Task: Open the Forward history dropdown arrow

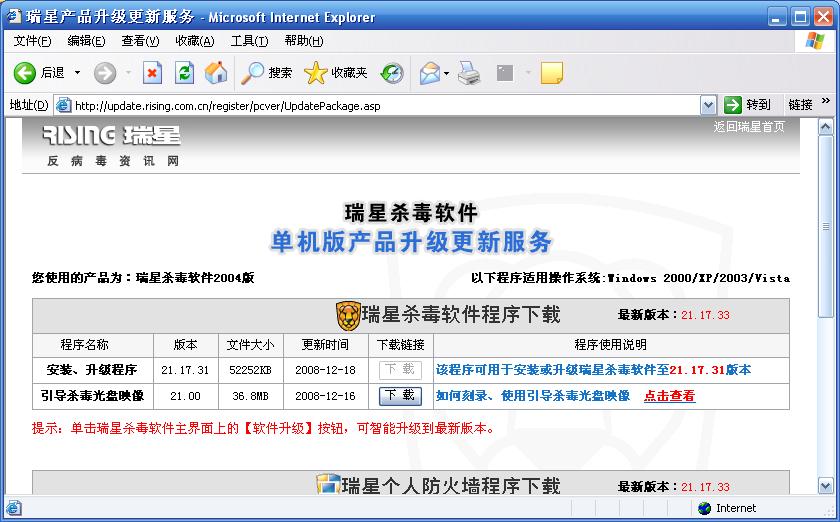Action: [x=128, y=73]
